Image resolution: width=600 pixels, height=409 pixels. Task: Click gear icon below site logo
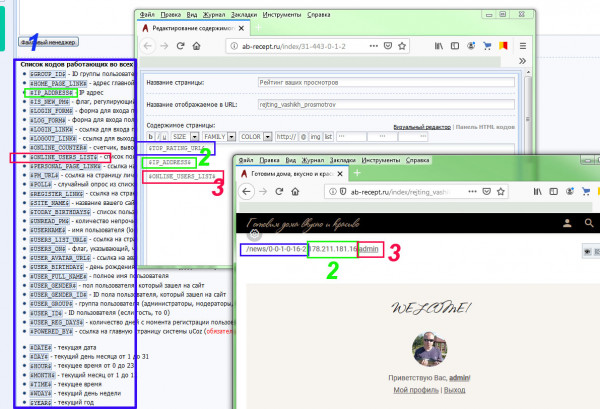click(254, 234)
